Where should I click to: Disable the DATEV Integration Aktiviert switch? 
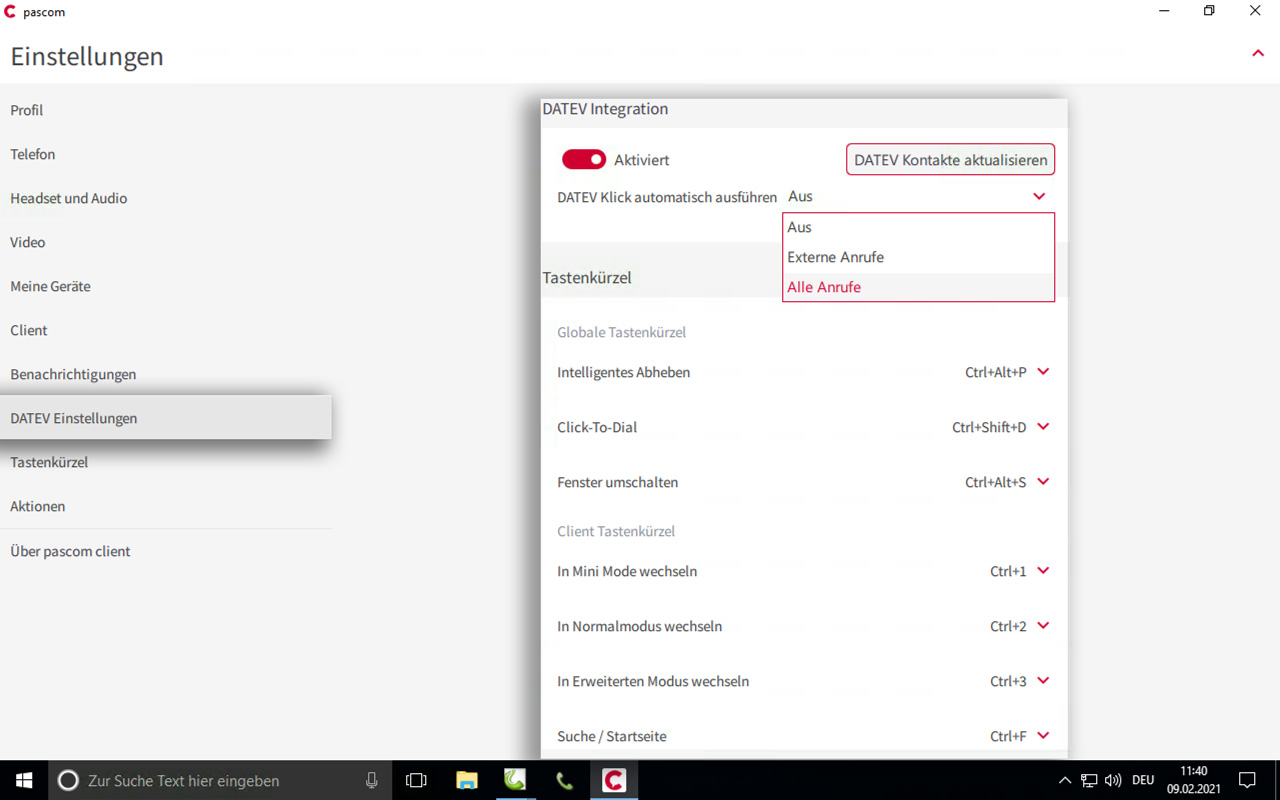tap(584, 159)
